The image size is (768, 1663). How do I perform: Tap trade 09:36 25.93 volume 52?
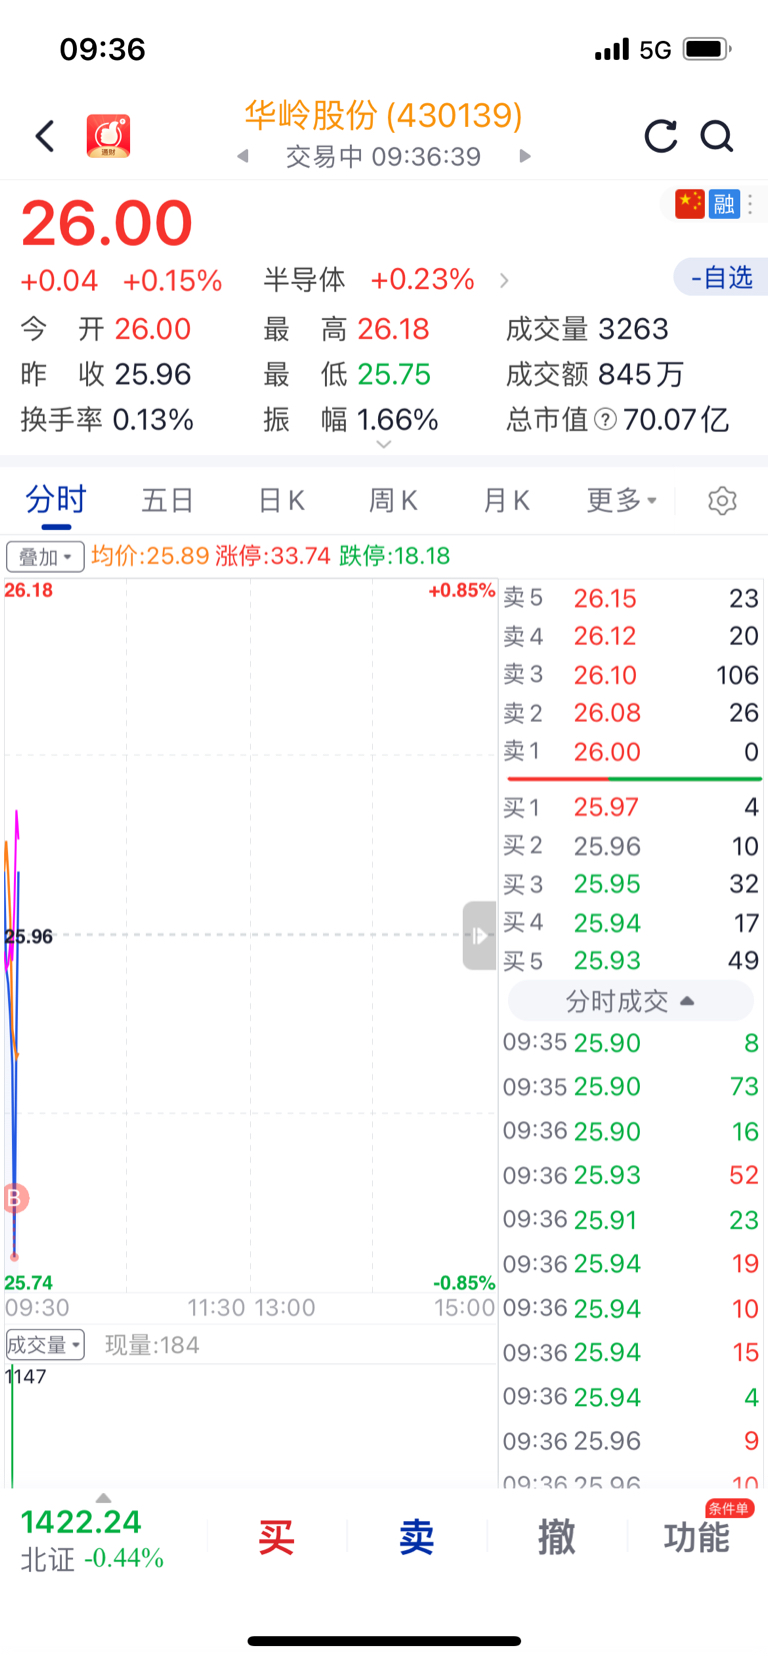pos(631,1175)
